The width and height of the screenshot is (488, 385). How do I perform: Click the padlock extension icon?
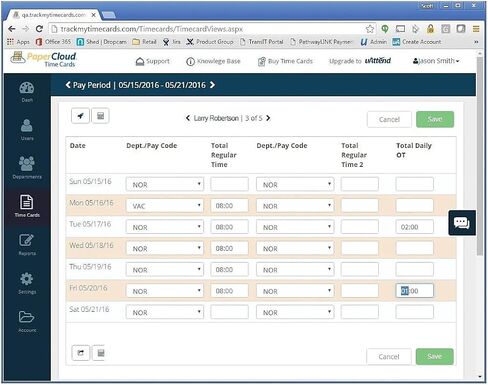coord(430,29)
